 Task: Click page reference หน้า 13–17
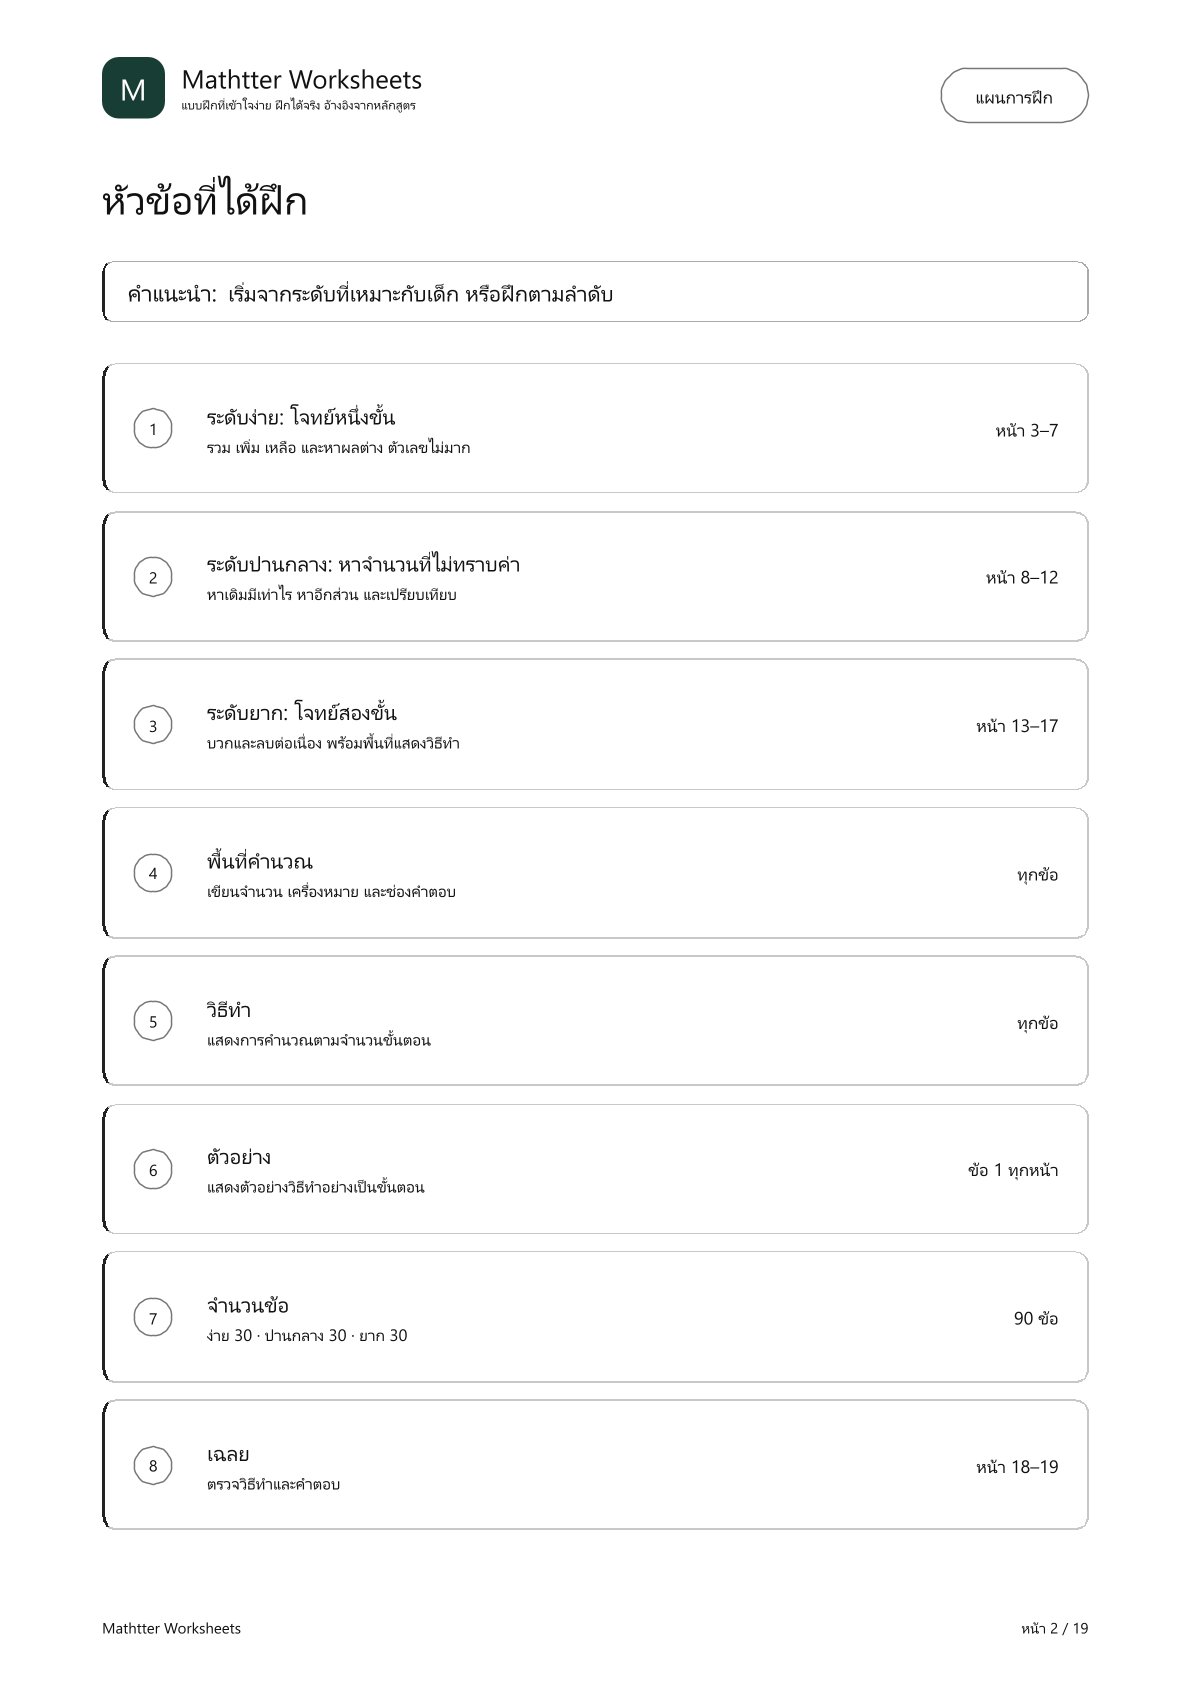pos(1017,726)
